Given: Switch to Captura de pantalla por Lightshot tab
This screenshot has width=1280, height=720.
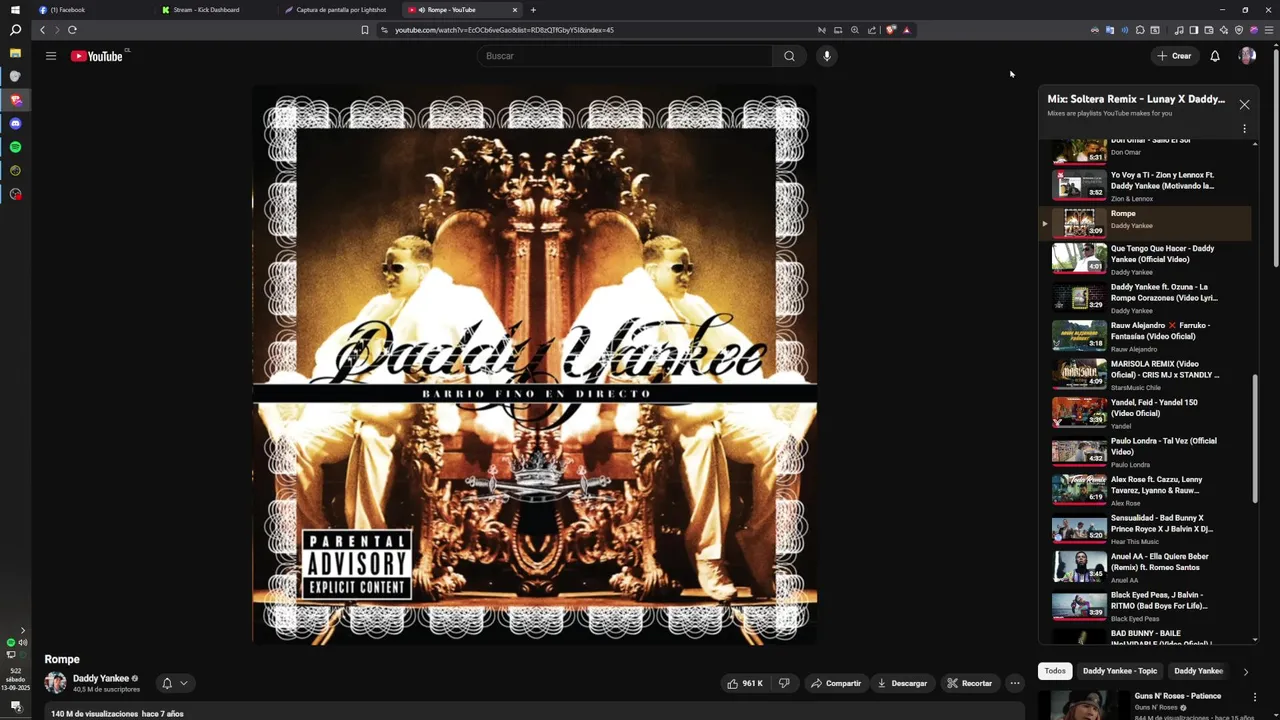Looking at the screenshot, I should tap(339, 10).
